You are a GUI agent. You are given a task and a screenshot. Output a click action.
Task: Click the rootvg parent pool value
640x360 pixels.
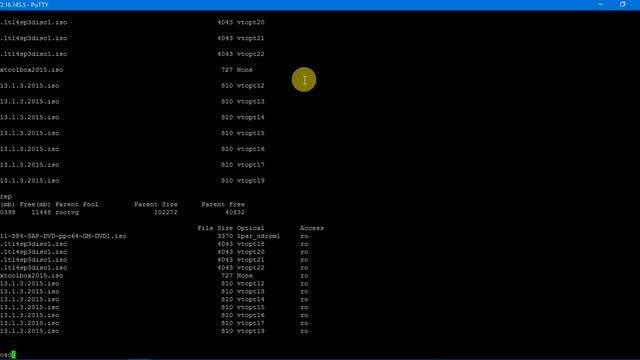coord(67,212)
